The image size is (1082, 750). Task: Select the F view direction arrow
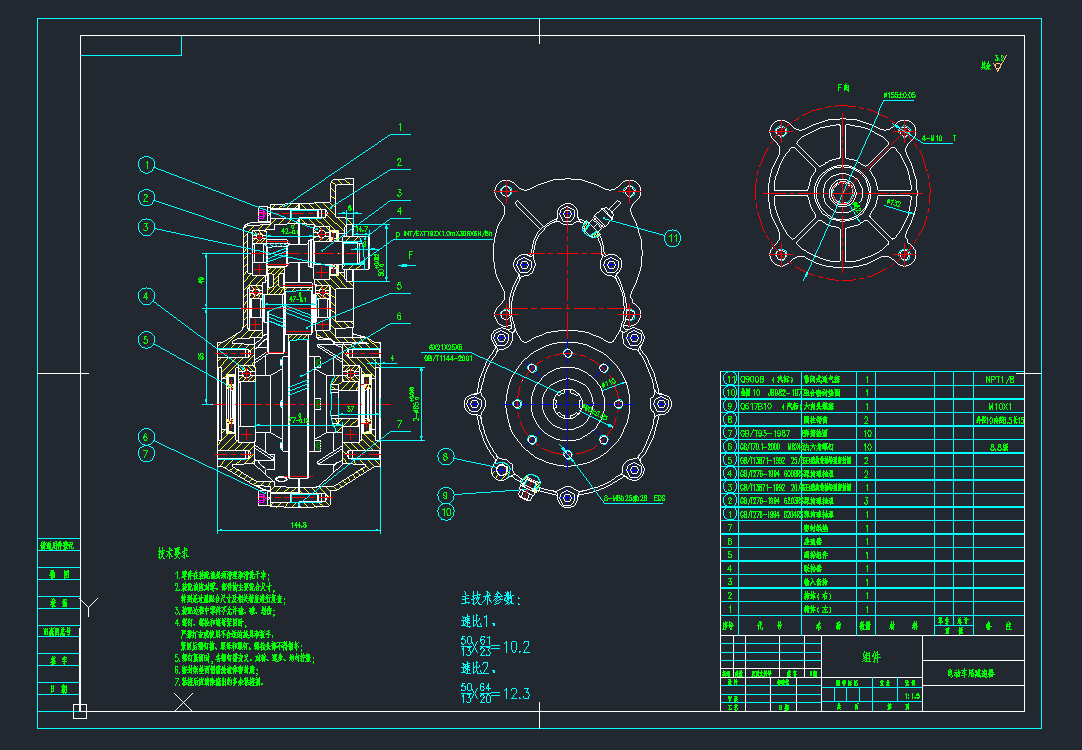click(x=405, y=255)
